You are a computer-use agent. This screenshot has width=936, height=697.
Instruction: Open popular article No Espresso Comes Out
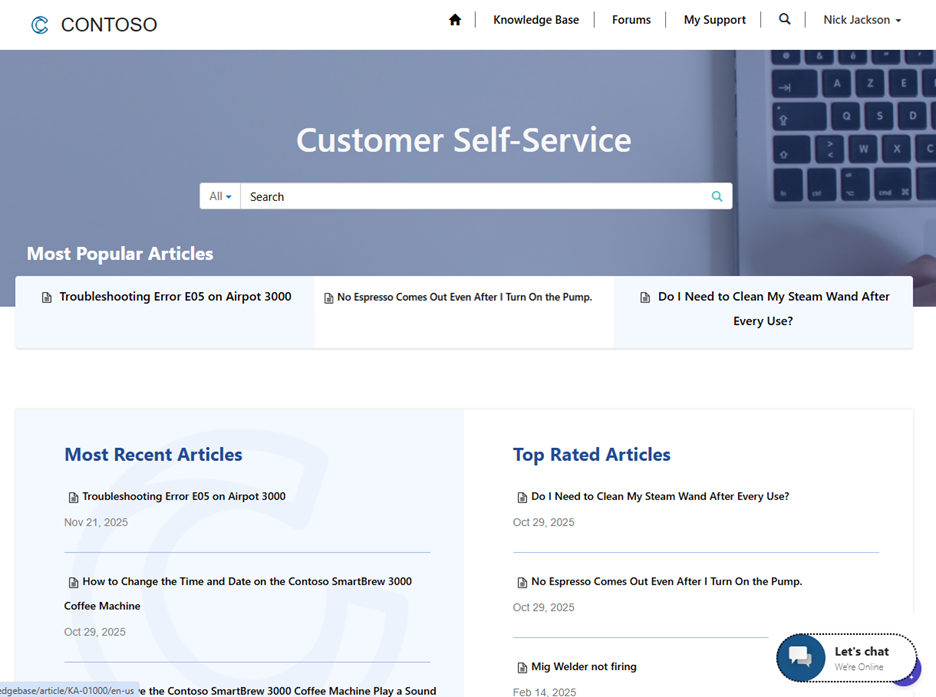[x=464, y=297]
